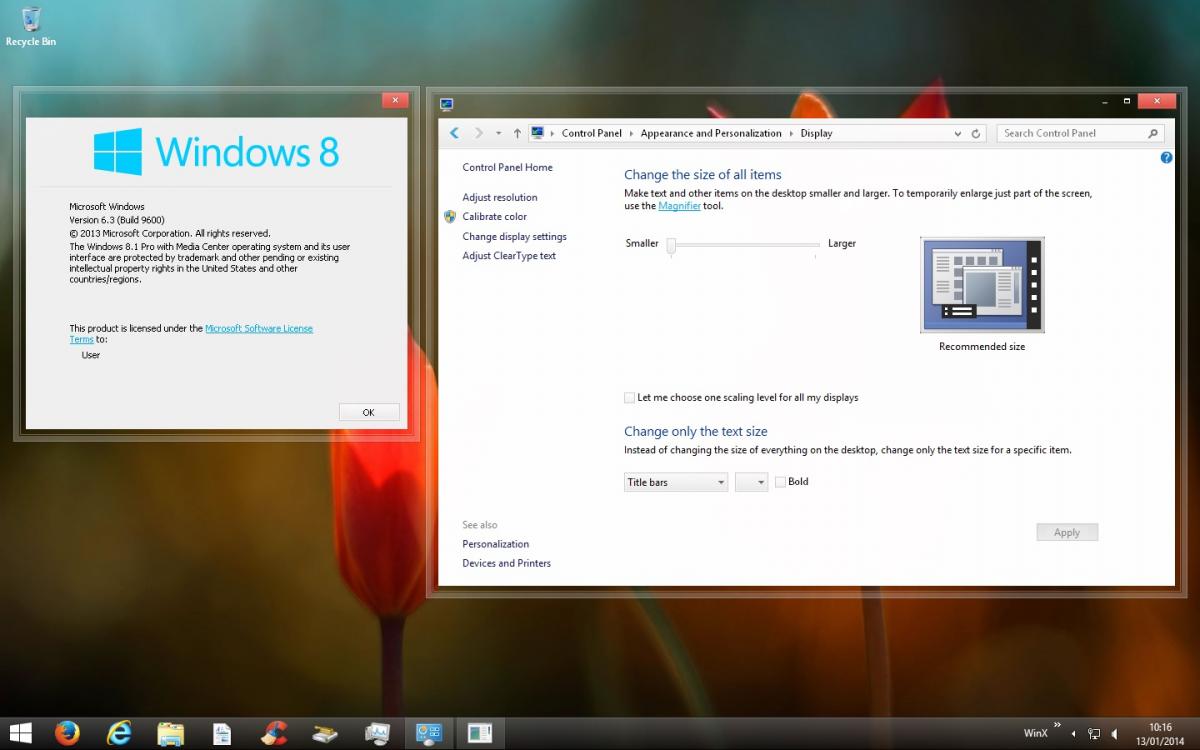Toggle the Bold checkbox

pyautogui.click(x=780, y=482)
